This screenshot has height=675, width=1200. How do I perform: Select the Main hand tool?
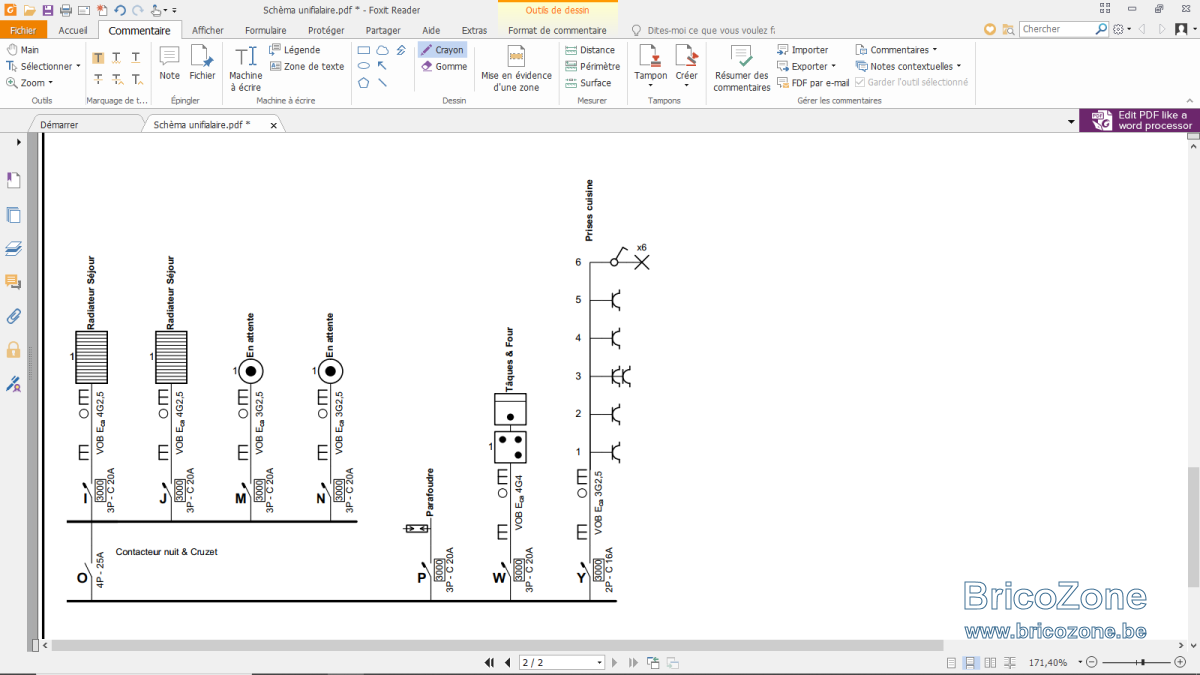tap(22, 49)
